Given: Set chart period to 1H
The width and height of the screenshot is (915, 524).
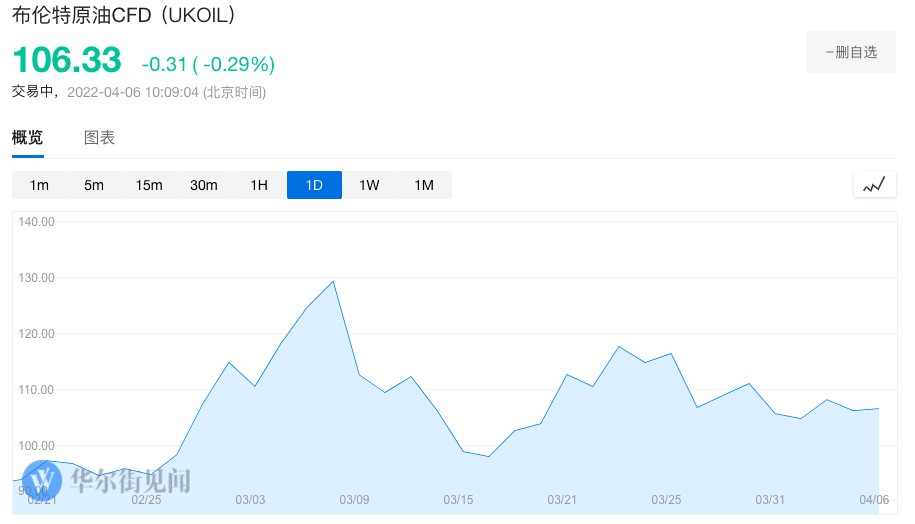Looking at the screenshot, I should tap(259, 185).
